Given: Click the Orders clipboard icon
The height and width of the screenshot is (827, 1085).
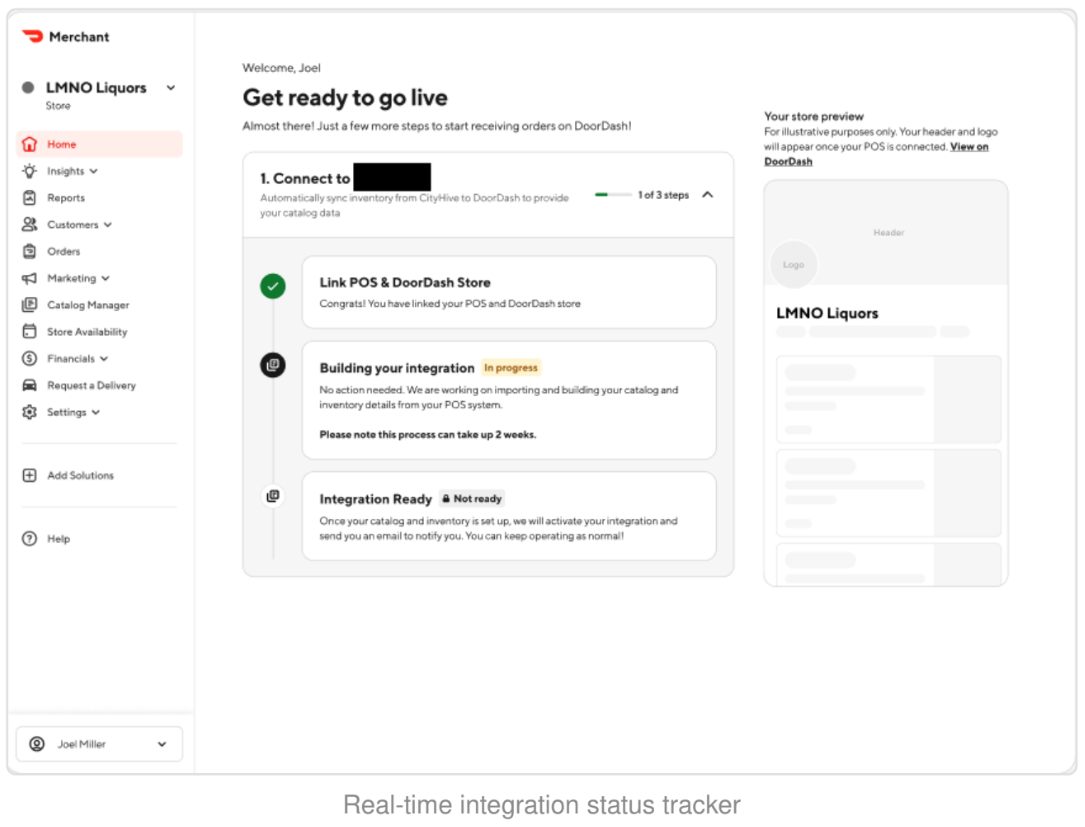Looking at the screenshot, I should pos(29,251).
